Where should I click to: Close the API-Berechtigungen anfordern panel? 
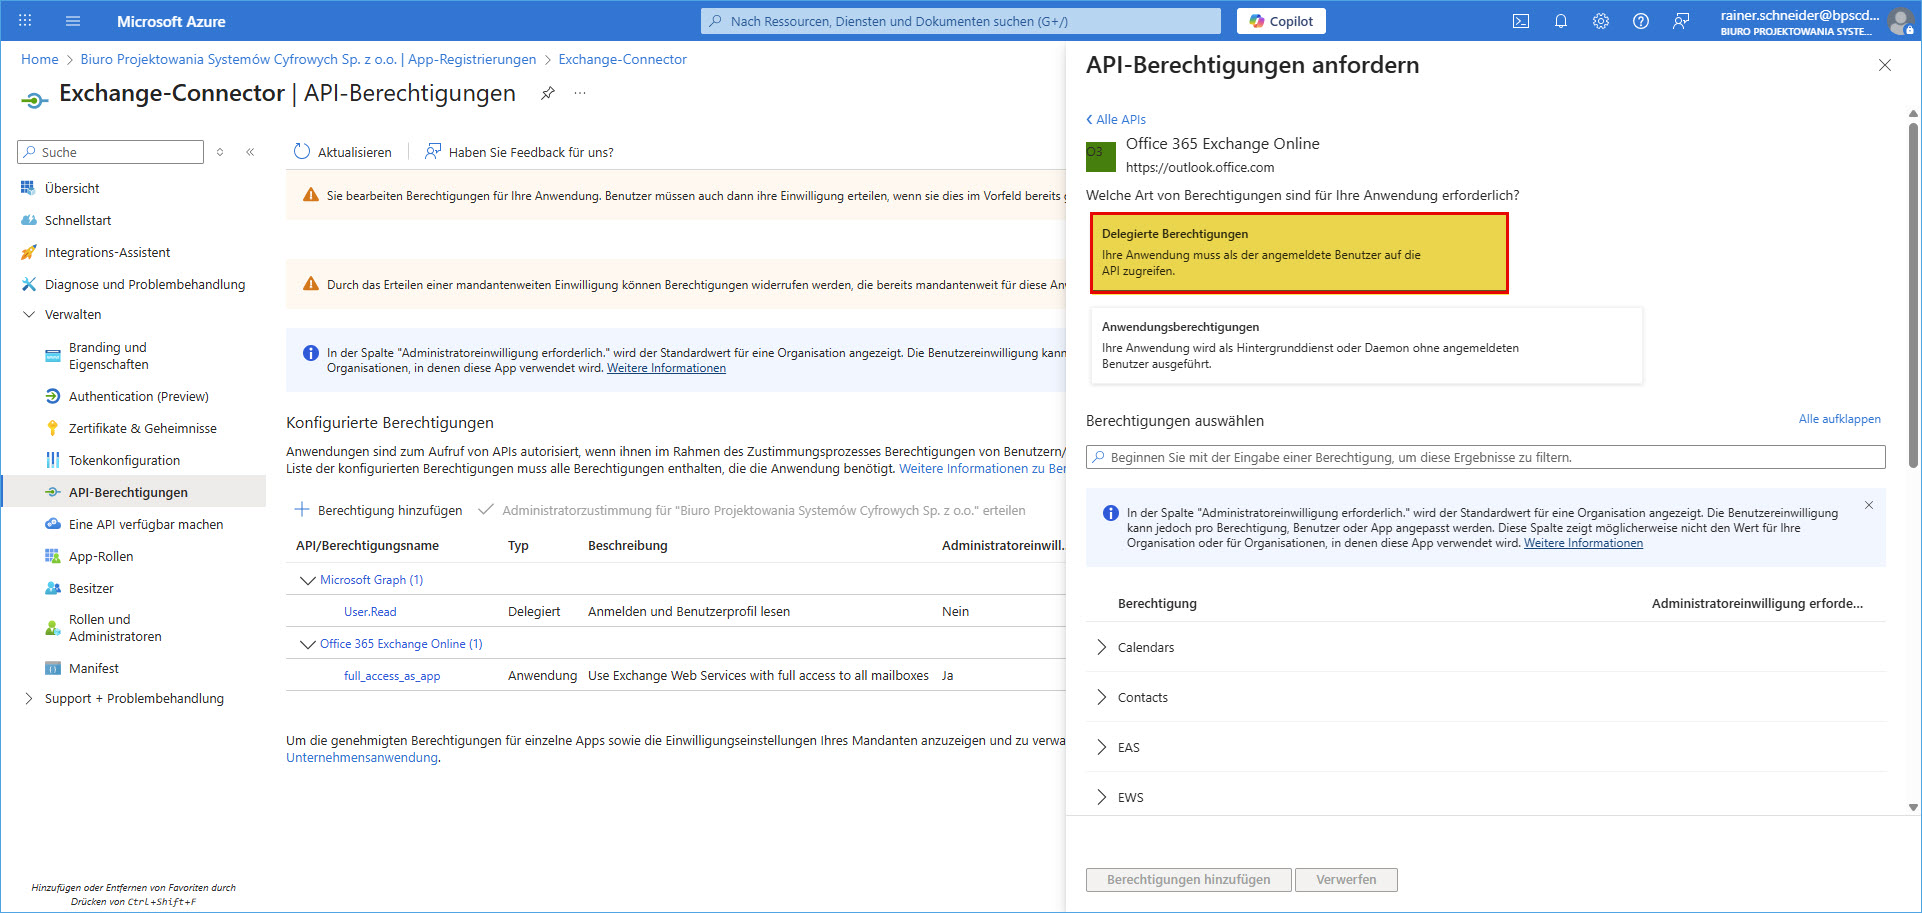[x=1885, y=65]
